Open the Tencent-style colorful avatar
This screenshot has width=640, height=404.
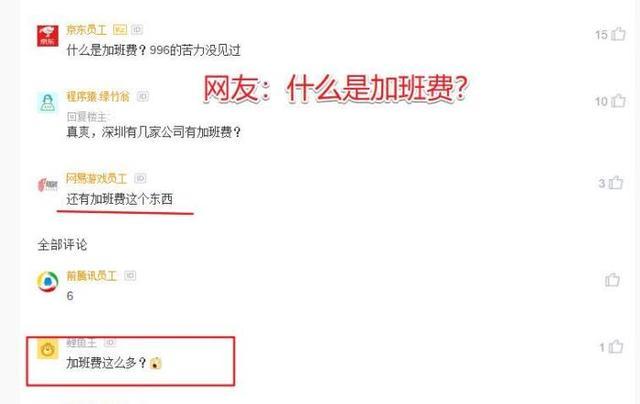pyautogui.click(x=48, y=282)
